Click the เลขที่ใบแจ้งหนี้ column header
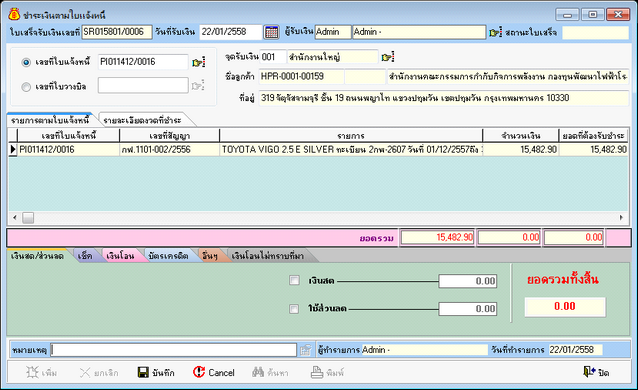This screenshot has width=638, height=390. [x=68, y=136]
